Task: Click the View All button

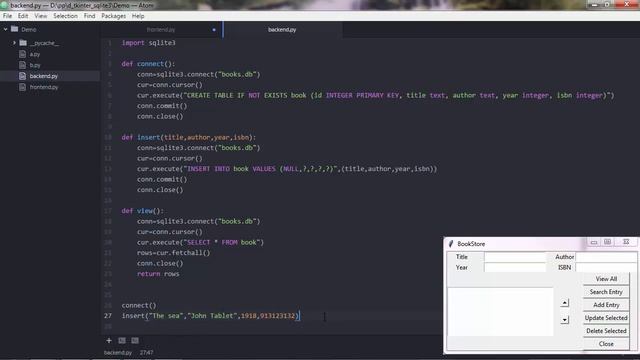Action: (x=606, y=279)
